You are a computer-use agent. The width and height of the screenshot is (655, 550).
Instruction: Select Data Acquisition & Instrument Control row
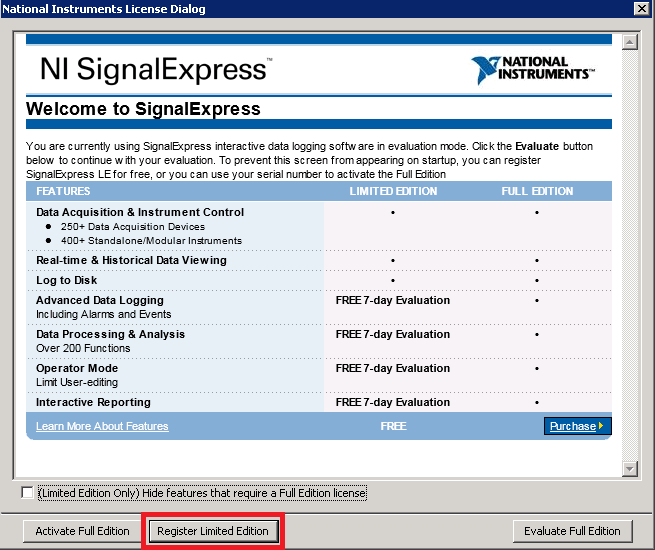pos(319,226)
